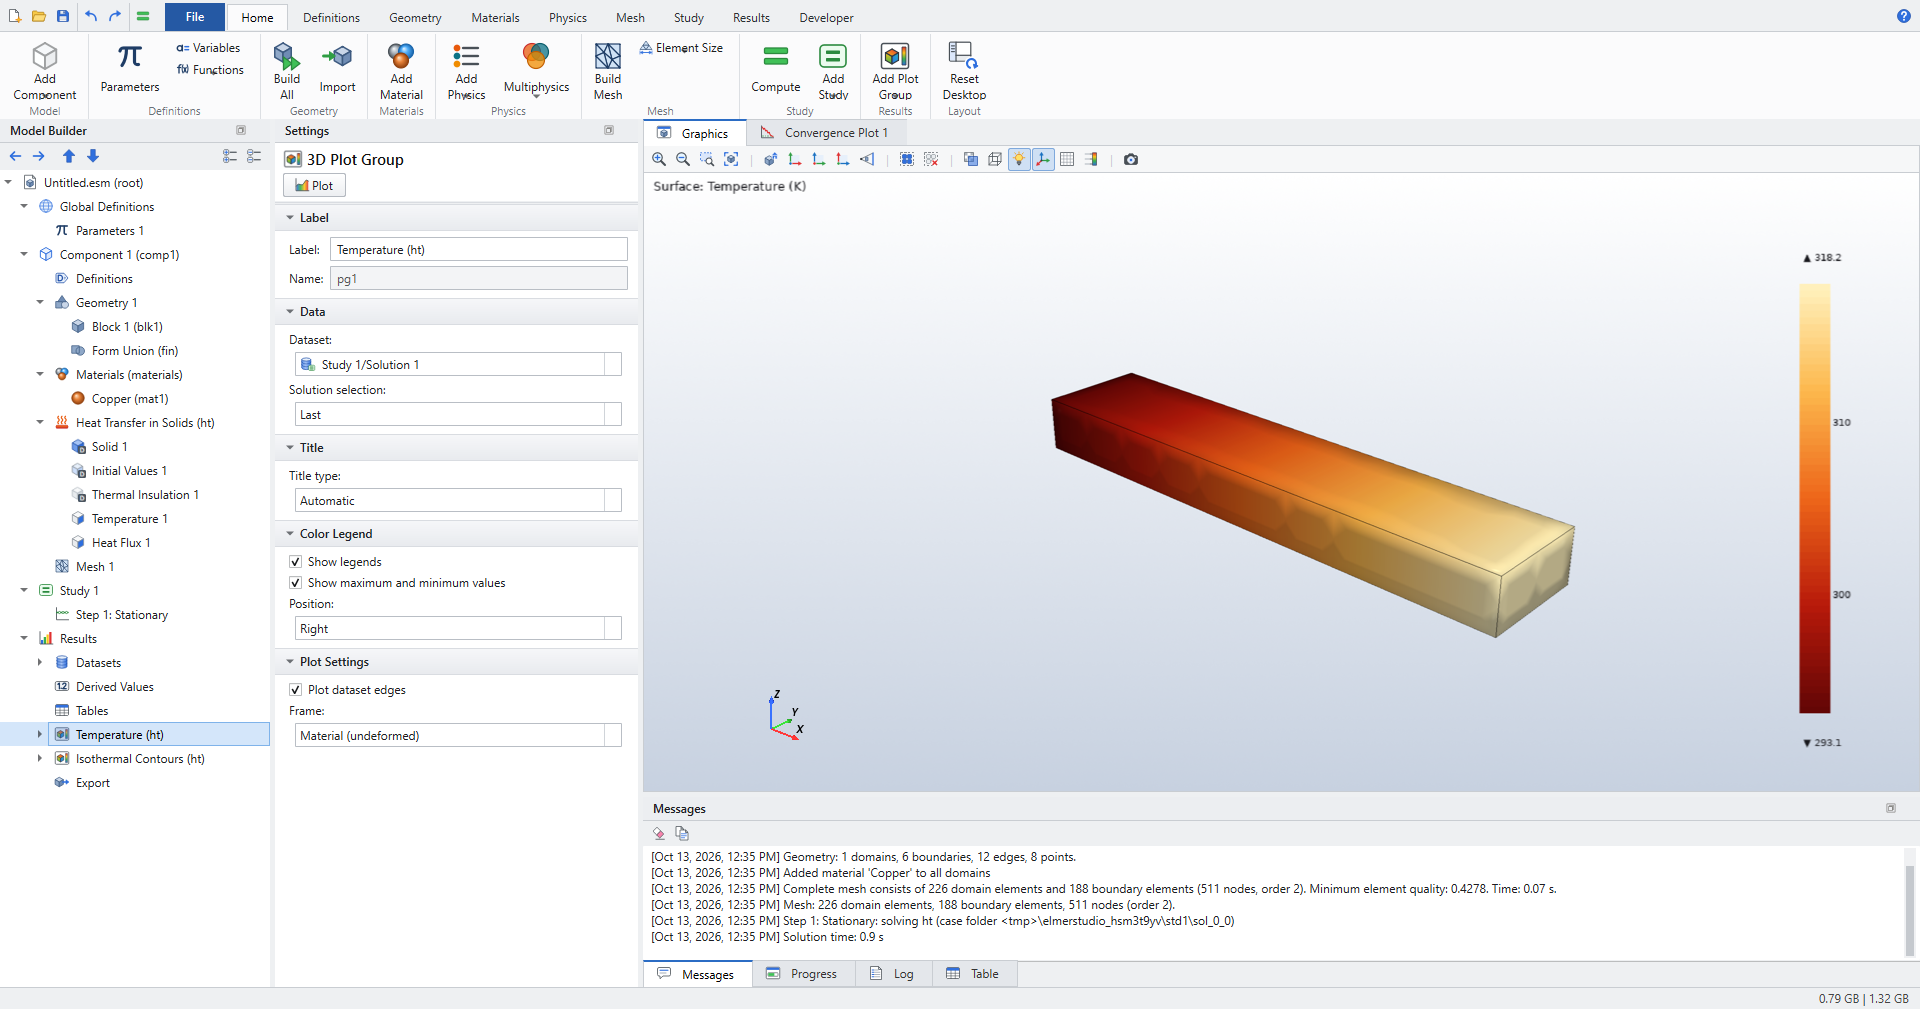1920x1009 pixels.
Task: Take a screenshot with camera icon
Action: click(x=1131, y=159)
